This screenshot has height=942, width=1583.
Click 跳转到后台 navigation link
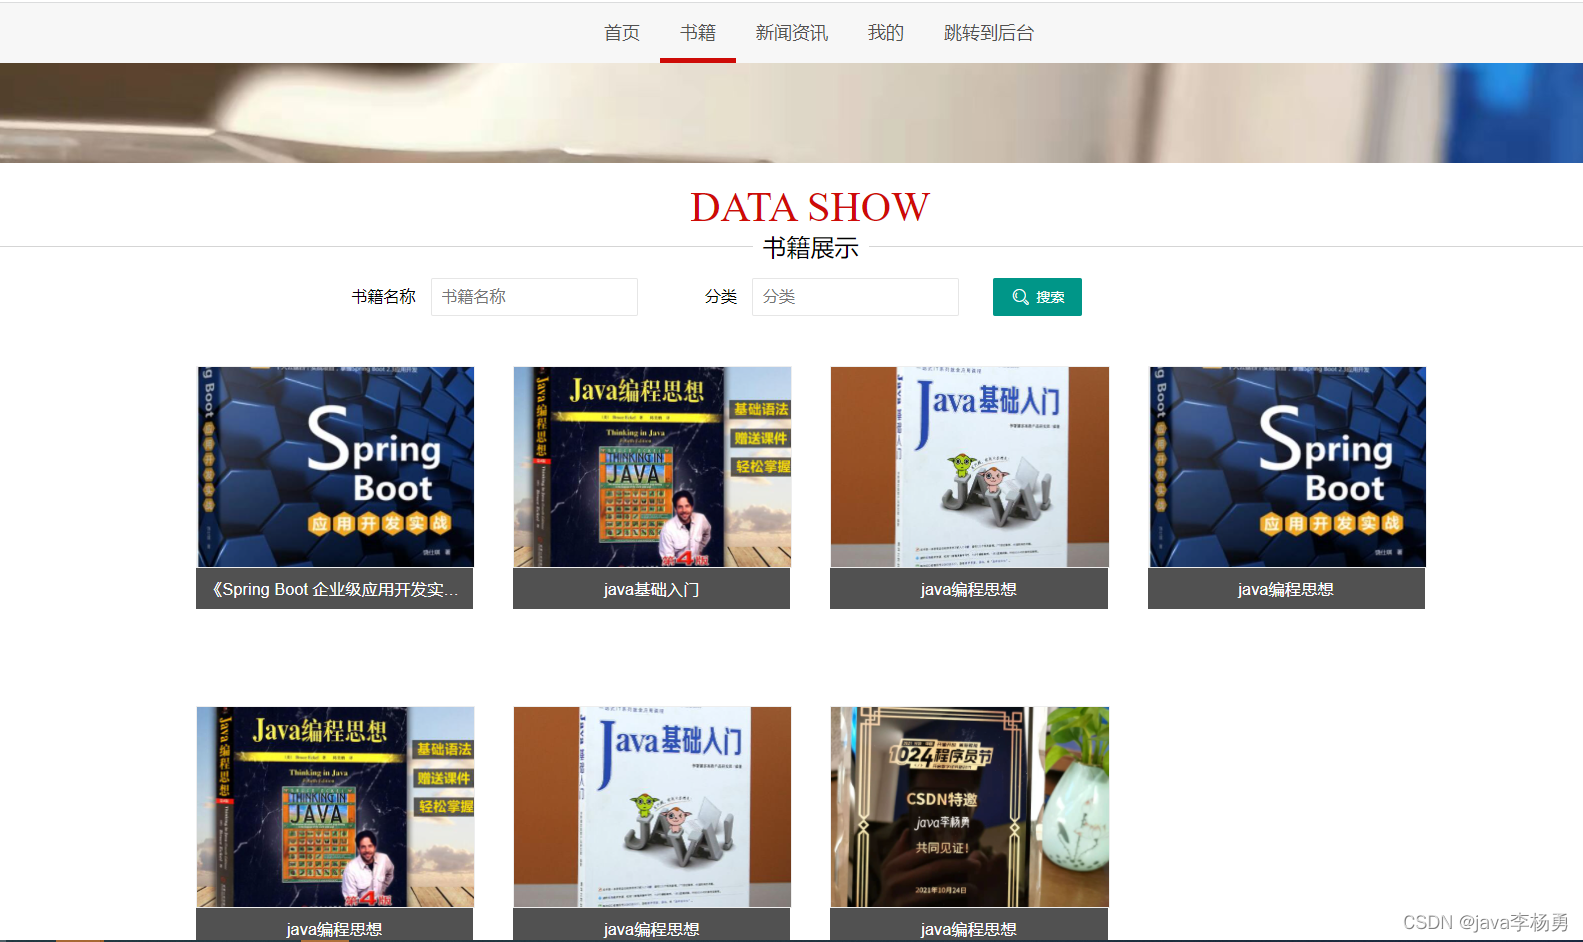click(x=988, y=33)
